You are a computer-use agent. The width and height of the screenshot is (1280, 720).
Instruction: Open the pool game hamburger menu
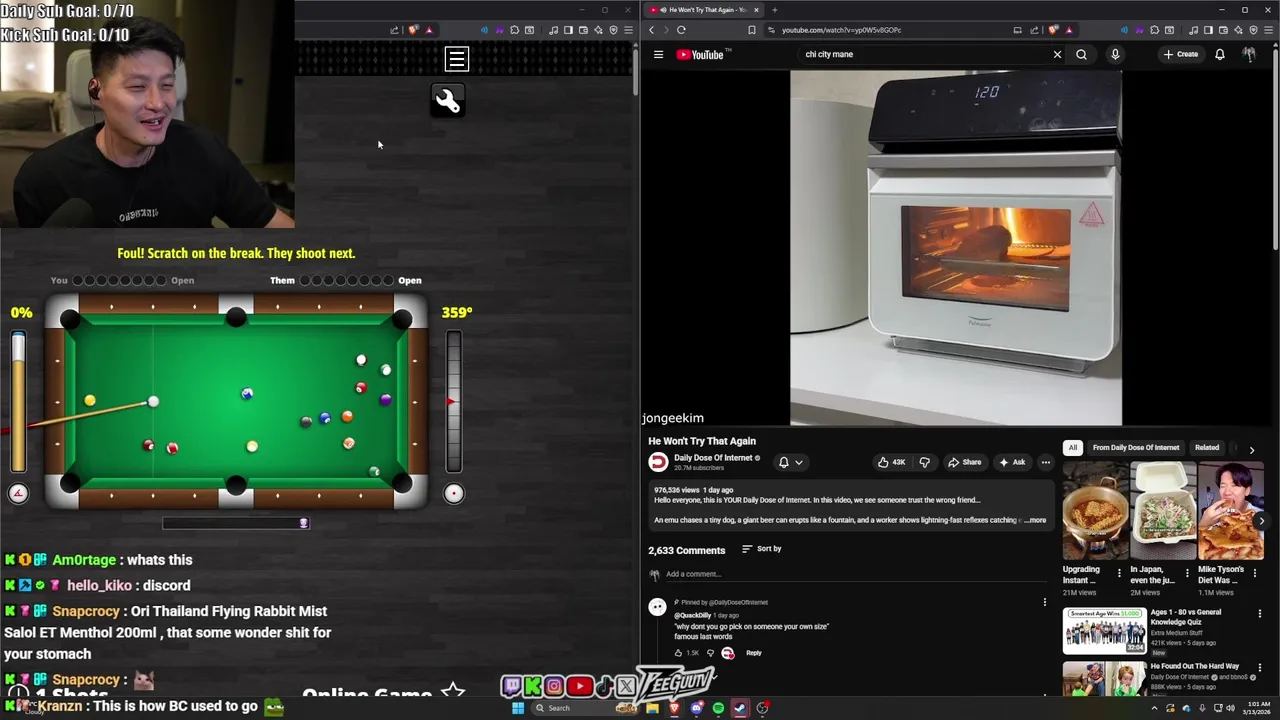456,60
